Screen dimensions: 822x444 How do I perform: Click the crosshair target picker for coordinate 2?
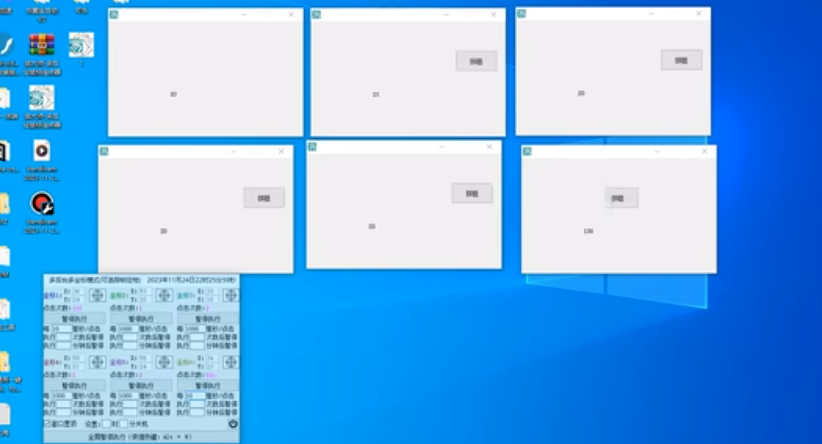coord(164,296)
